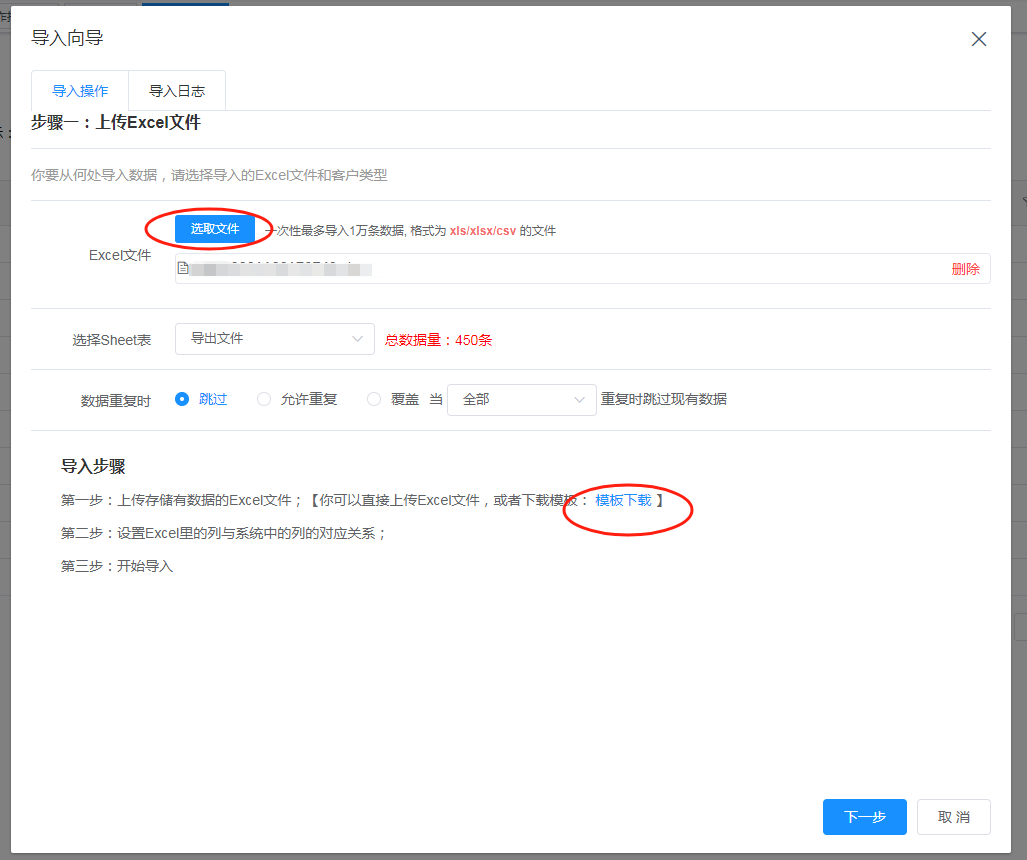The width and height of the screenshot is (1027, 860).
Task: Click the red xls/xlsx/csv format text
Action: pyautogui.click(x=482, y=230)
